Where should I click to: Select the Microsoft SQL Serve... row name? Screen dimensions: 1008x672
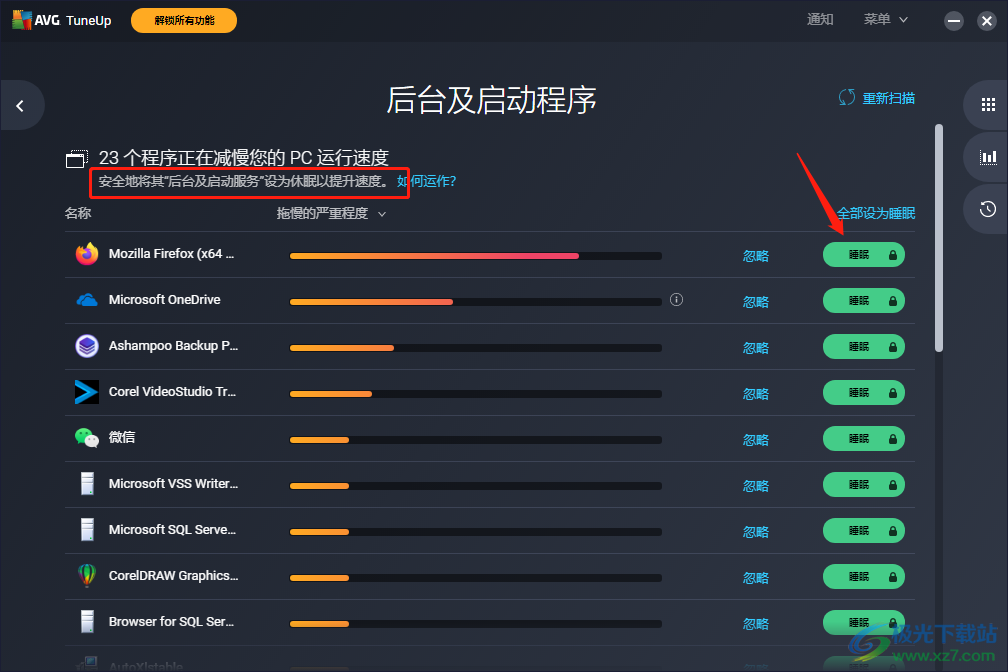tap(172, 530)
